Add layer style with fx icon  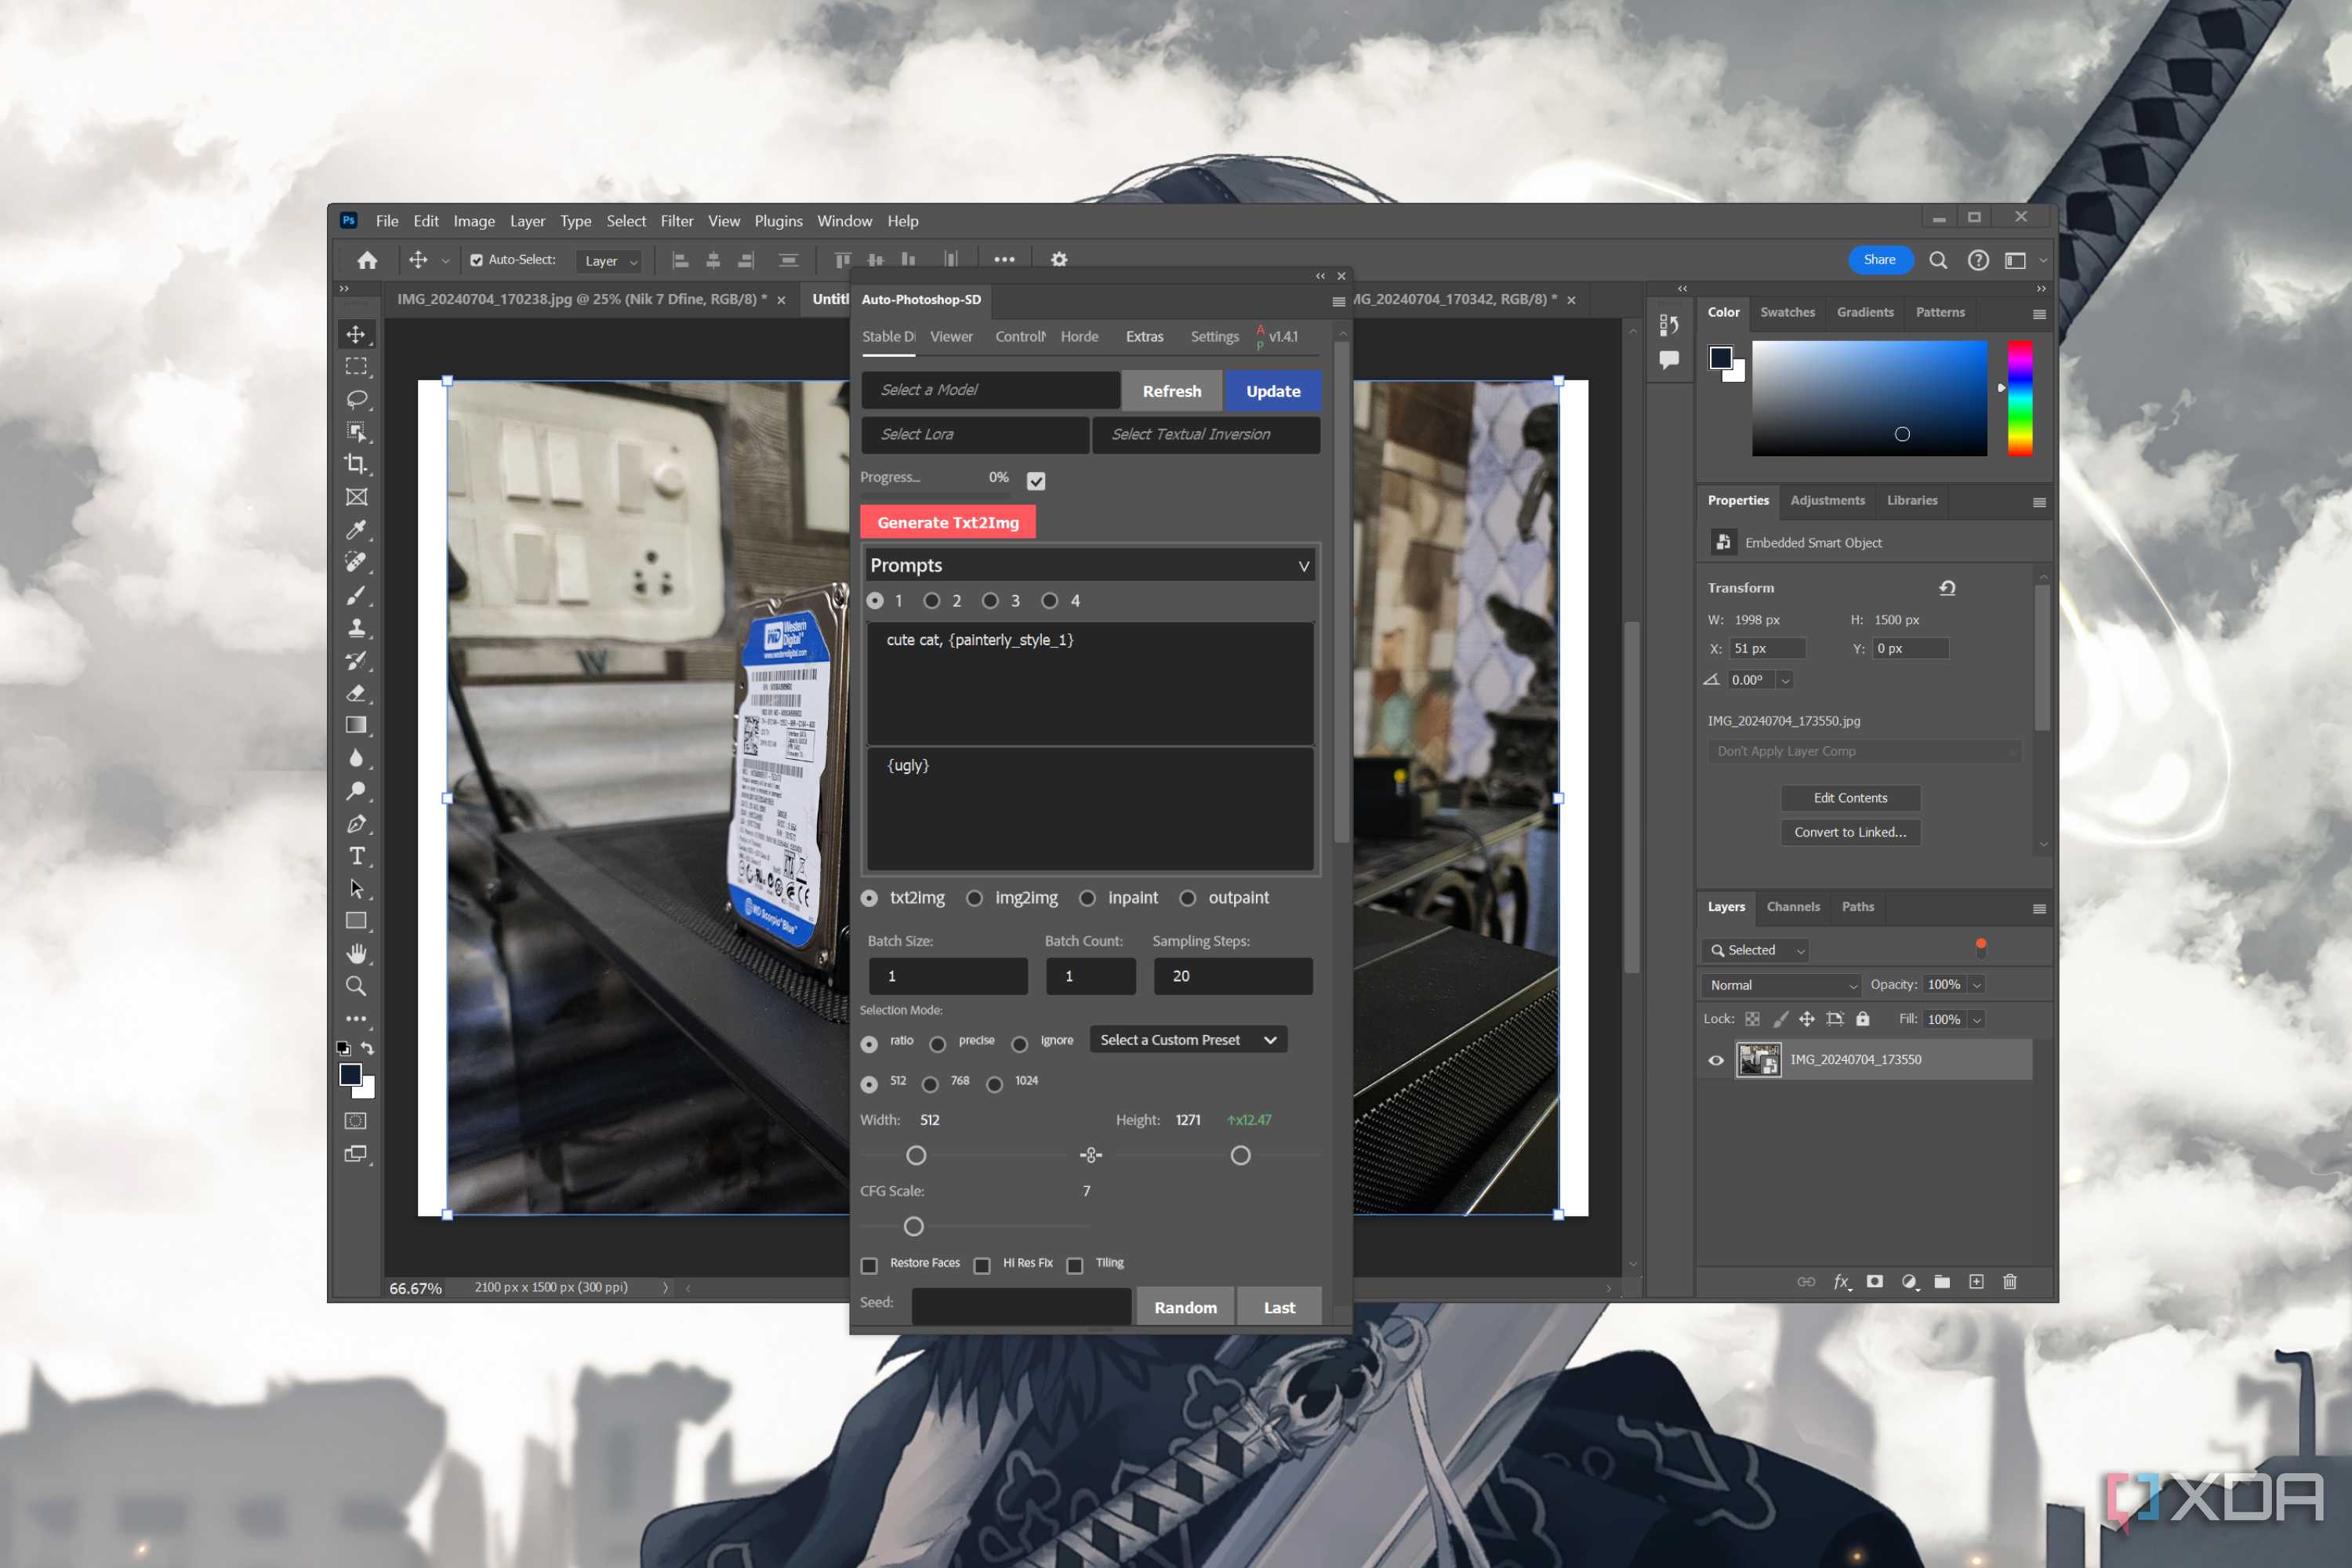(1841, 1281)
